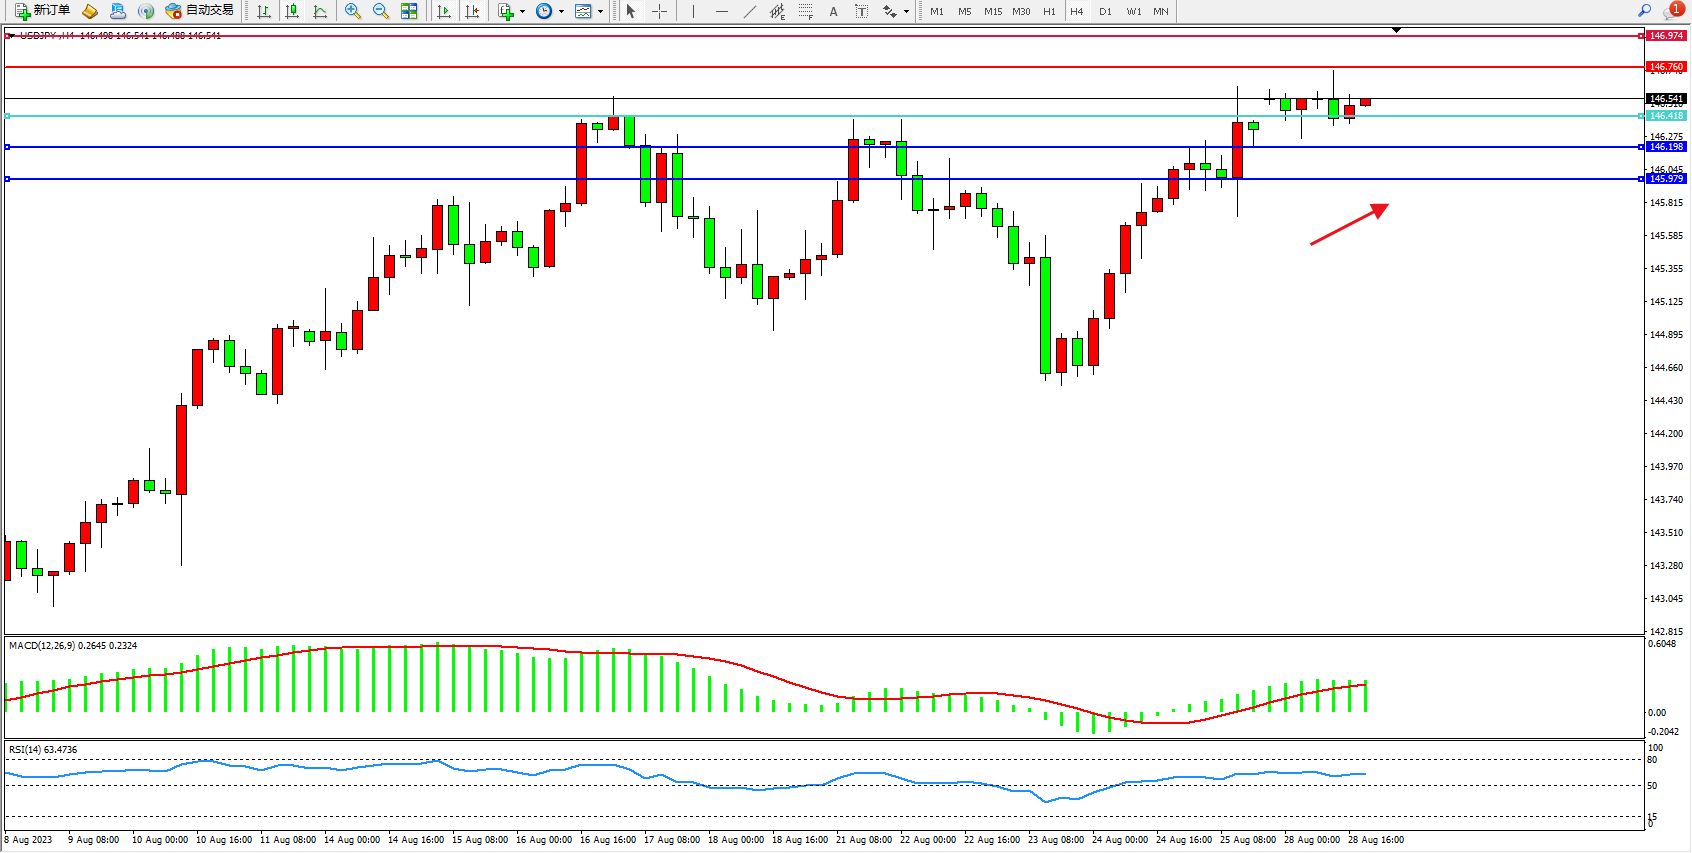Open the arrows objects dropdown

[x=906, y=12]
